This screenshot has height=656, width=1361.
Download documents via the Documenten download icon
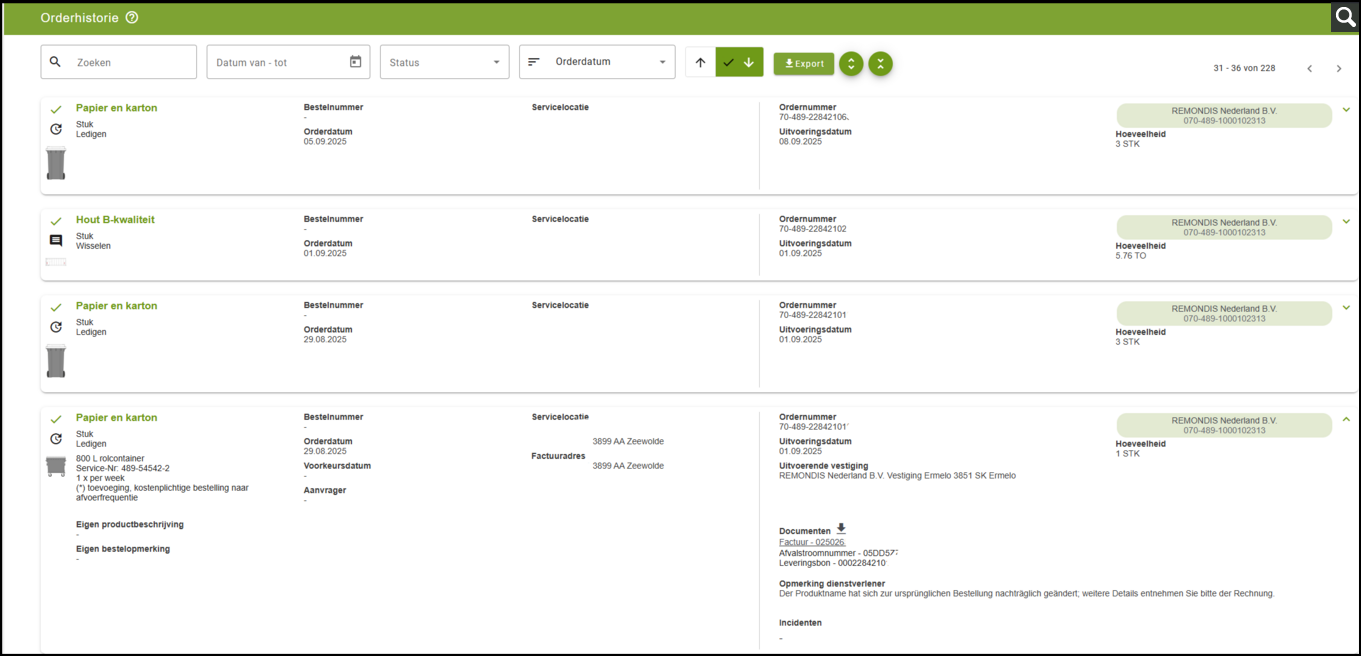tap(841, 530)
